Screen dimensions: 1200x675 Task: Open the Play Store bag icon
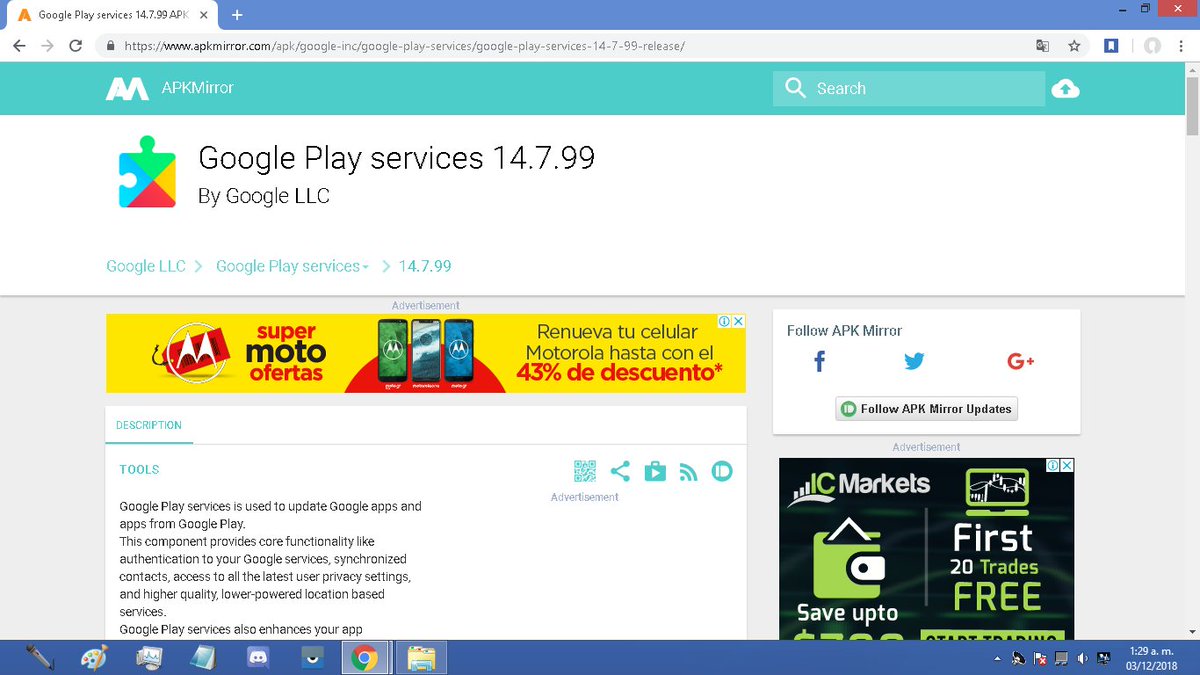coord(655,471)
